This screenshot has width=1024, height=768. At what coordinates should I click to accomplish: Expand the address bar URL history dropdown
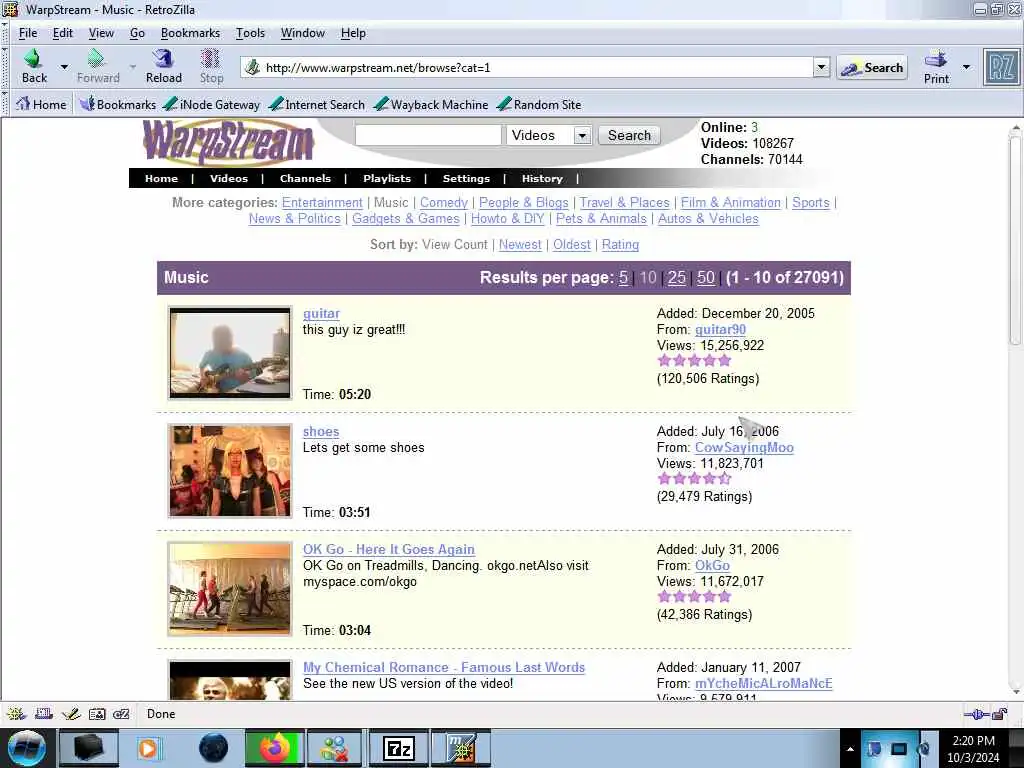click(821, 67)
